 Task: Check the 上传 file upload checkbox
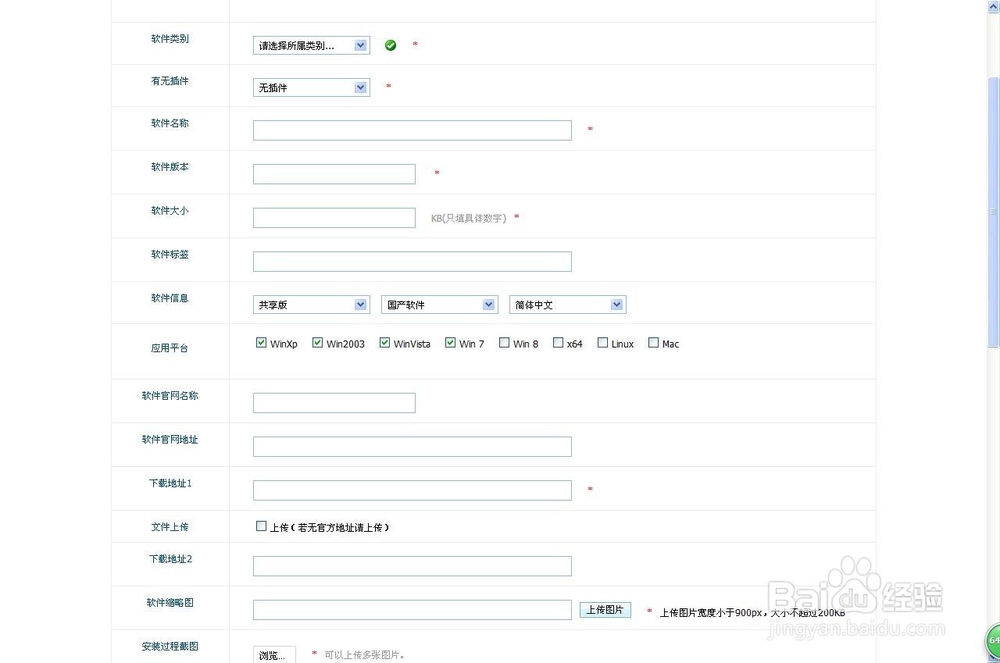click(261, 526)
